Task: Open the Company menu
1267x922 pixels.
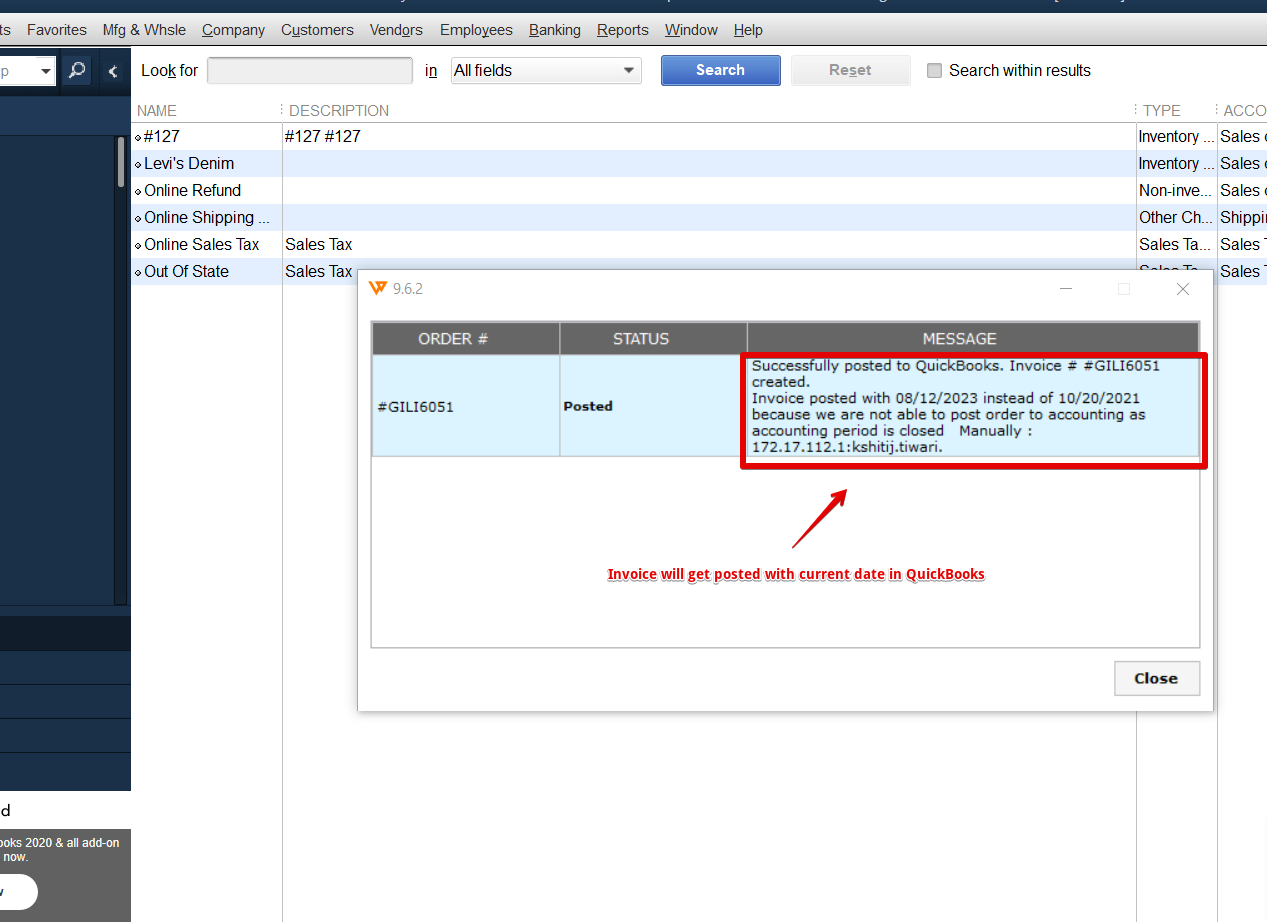Action: 233,30
